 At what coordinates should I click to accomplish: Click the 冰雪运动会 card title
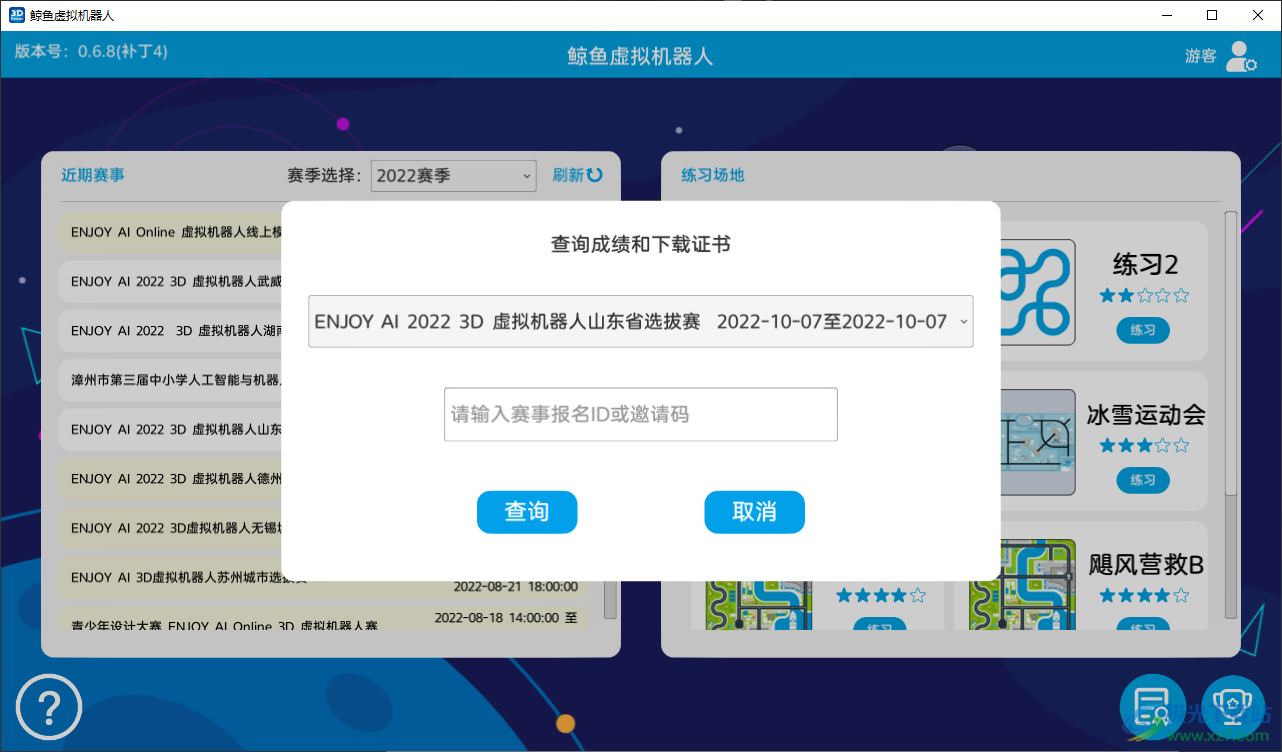[x=1146, y=415]
